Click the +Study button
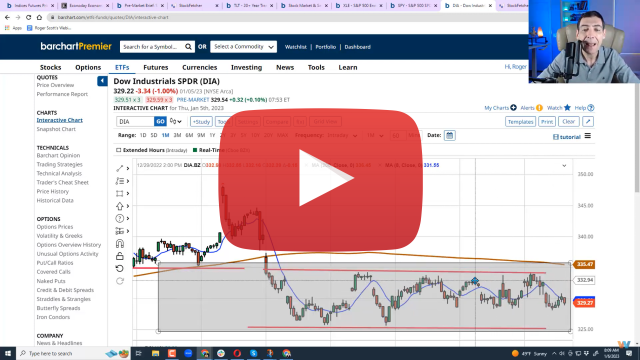The image size is (640, 360). 201,122
